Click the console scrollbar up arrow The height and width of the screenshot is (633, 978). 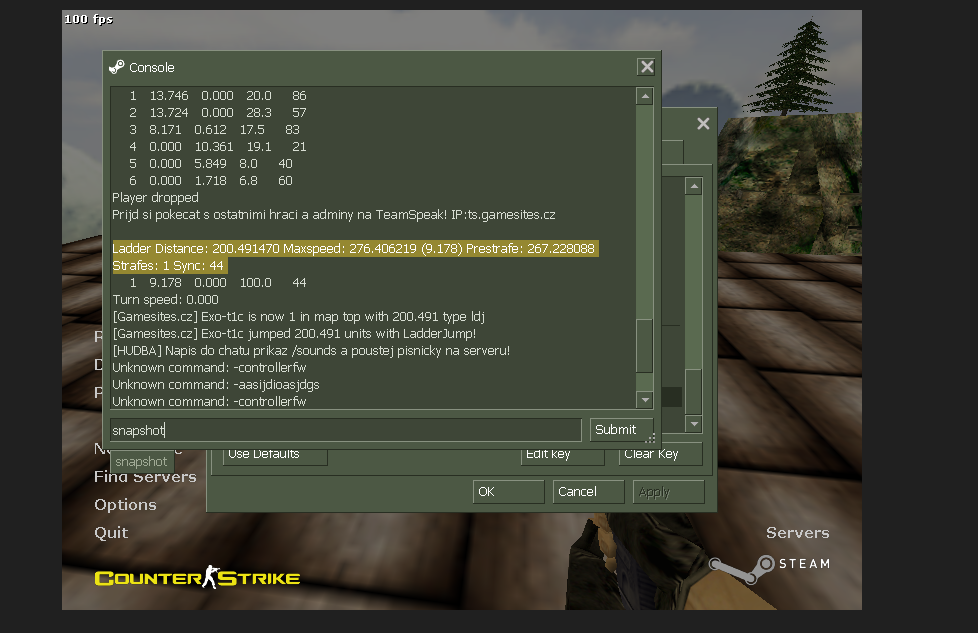pyautogui.click(x=644, y=96)
